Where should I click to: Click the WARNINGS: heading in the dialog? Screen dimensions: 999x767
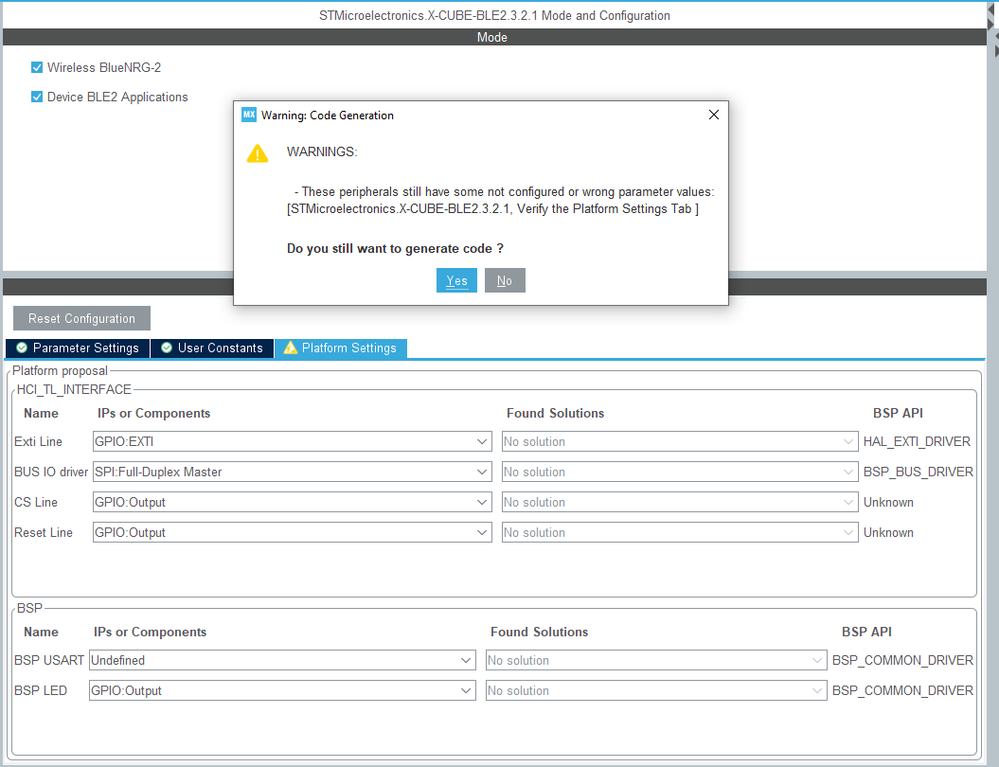coord(322,152)
